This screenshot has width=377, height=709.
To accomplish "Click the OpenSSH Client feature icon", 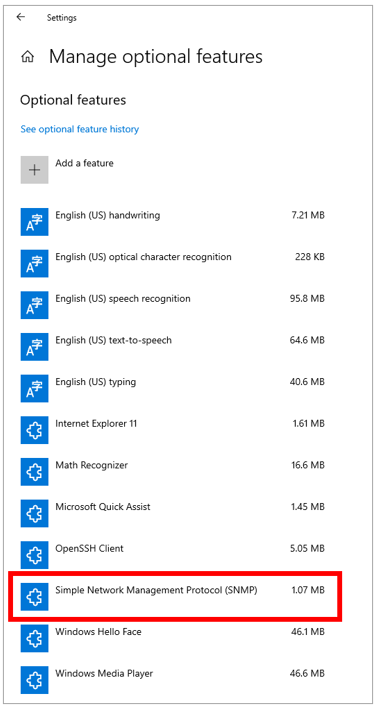I will (34, 555).
